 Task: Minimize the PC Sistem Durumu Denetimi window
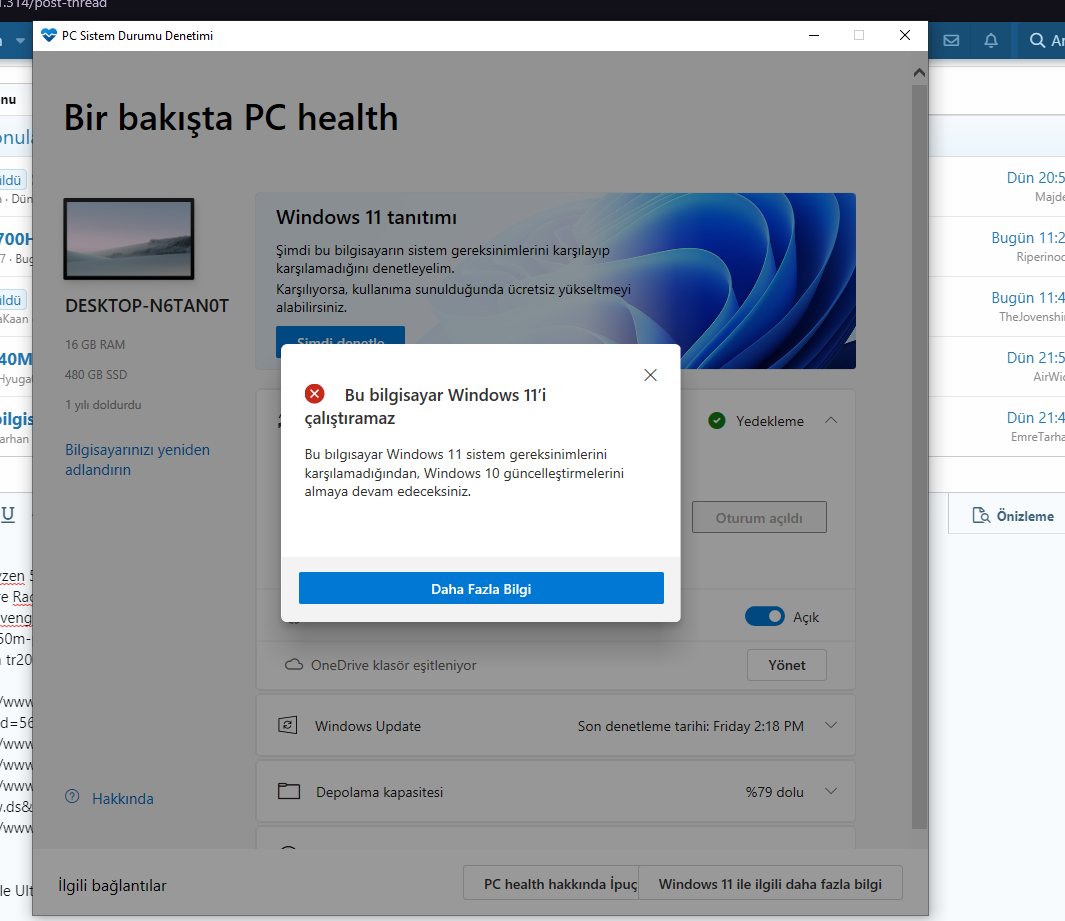tap(814, 35)
